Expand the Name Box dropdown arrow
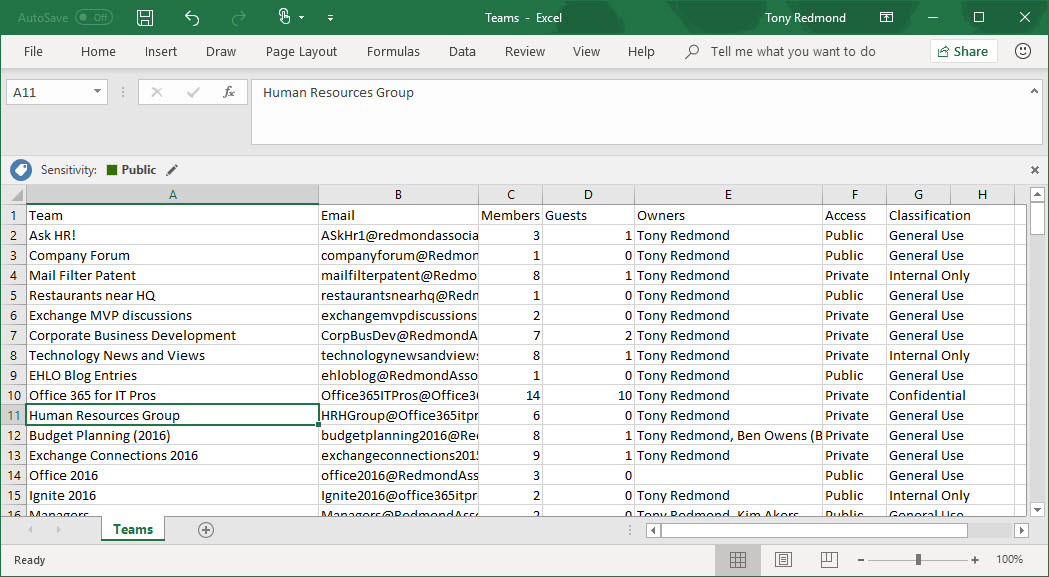Image resolution: width=1049 pixels, height=577 pixels. point(97,92)
